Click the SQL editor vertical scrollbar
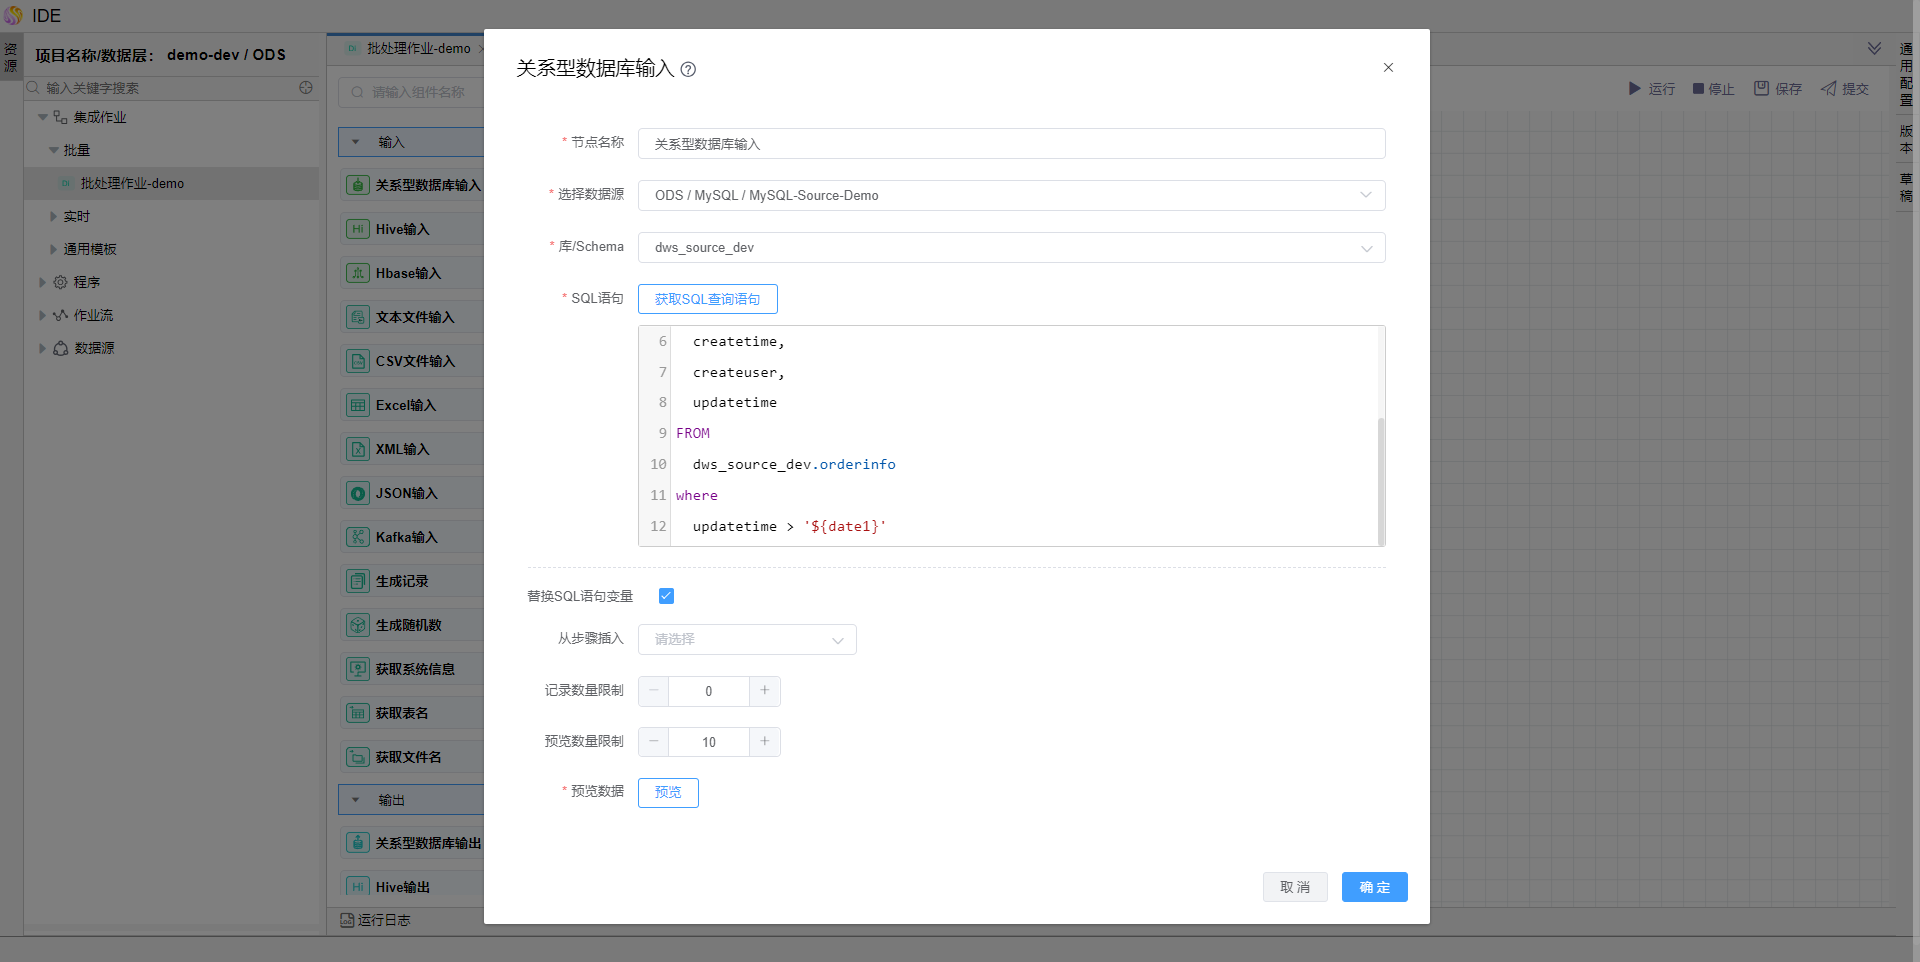Image resolution: width=1920 pixels, height=962 pixels. [1381, 480]
